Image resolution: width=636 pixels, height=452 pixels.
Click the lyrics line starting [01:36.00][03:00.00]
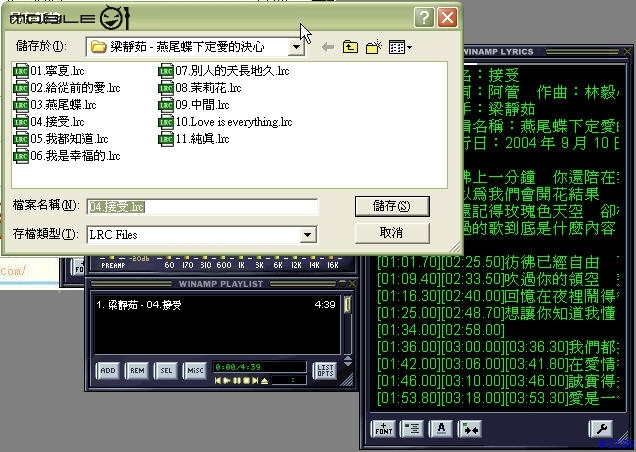[497, 347]
